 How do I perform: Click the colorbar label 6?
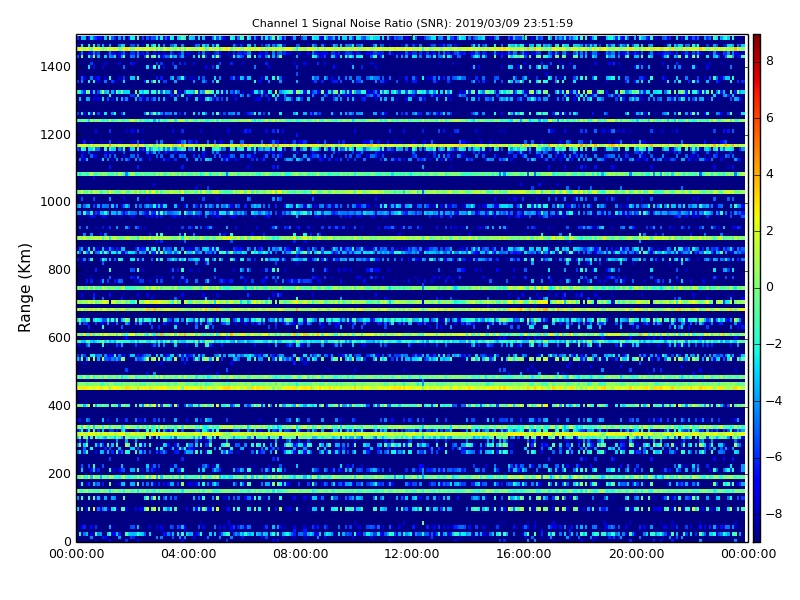pos(770,118)
